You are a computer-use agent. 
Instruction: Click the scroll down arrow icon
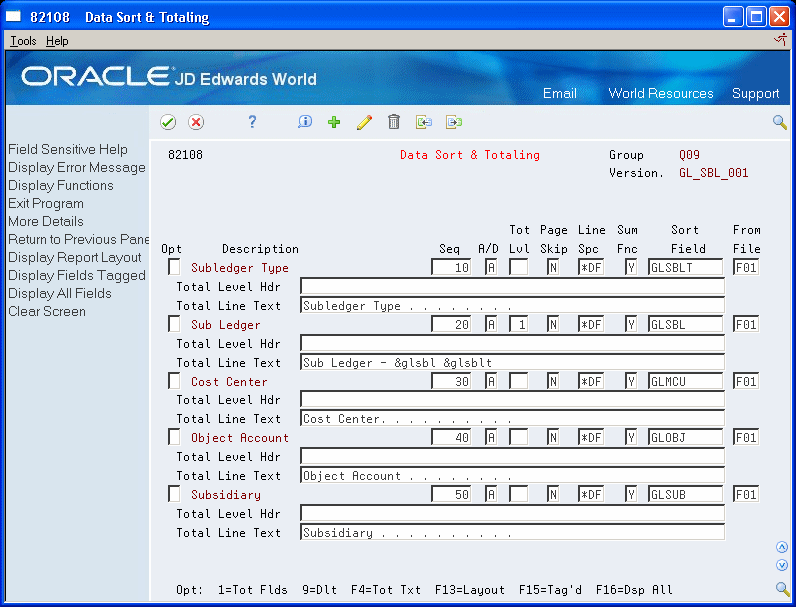pos(782,565)
